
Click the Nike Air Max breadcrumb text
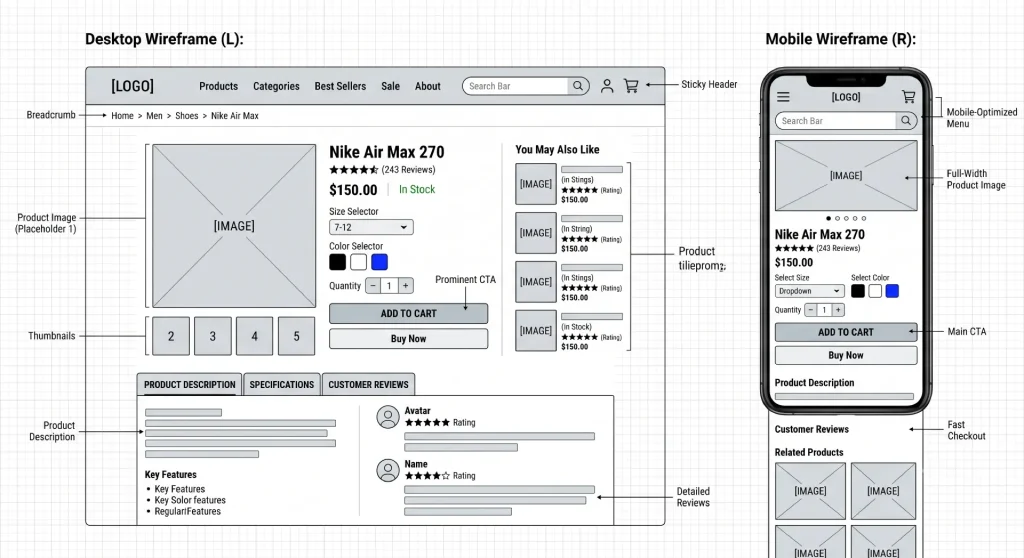(x=234, y=116)
